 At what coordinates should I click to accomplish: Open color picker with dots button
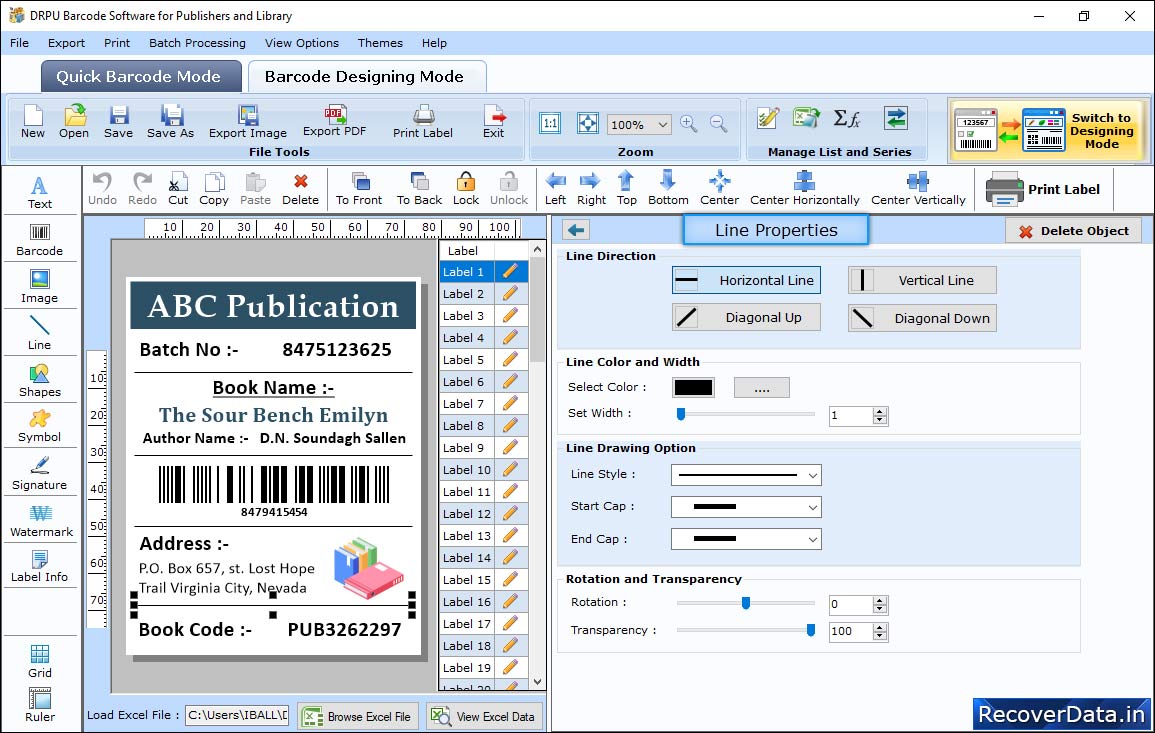762,387
